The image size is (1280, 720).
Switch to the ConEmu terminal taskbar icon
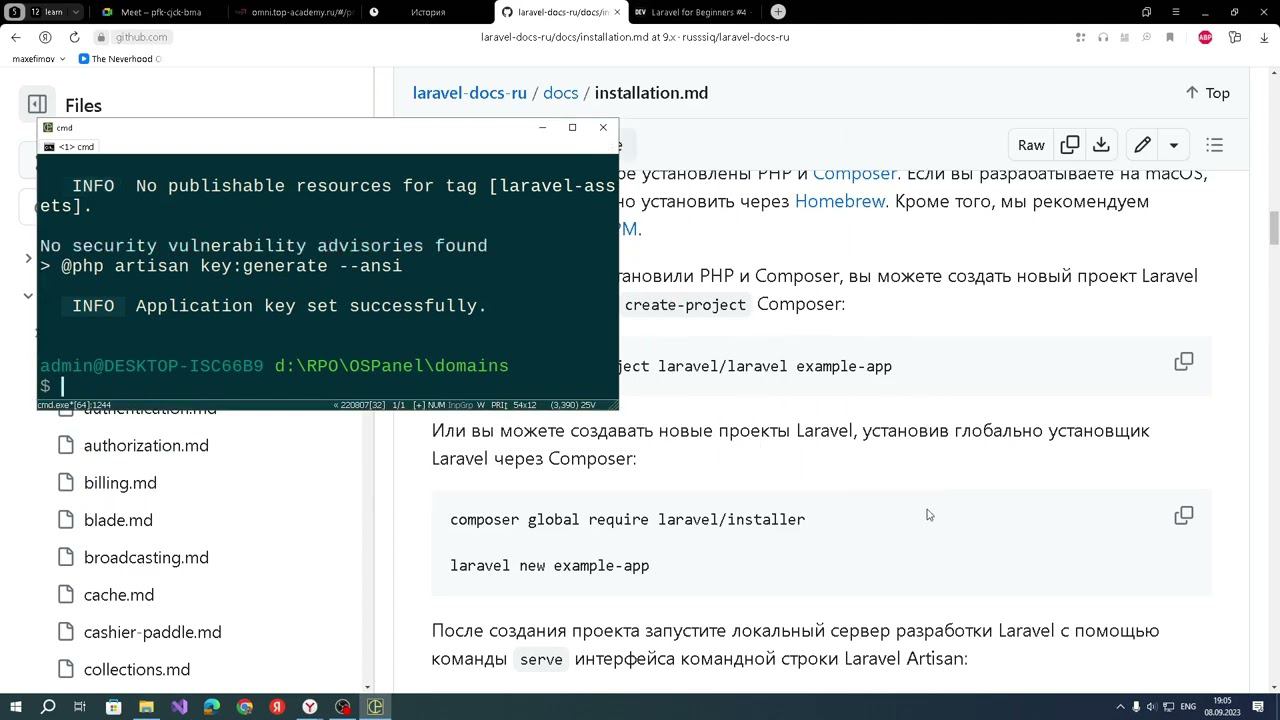coord(375,707)
